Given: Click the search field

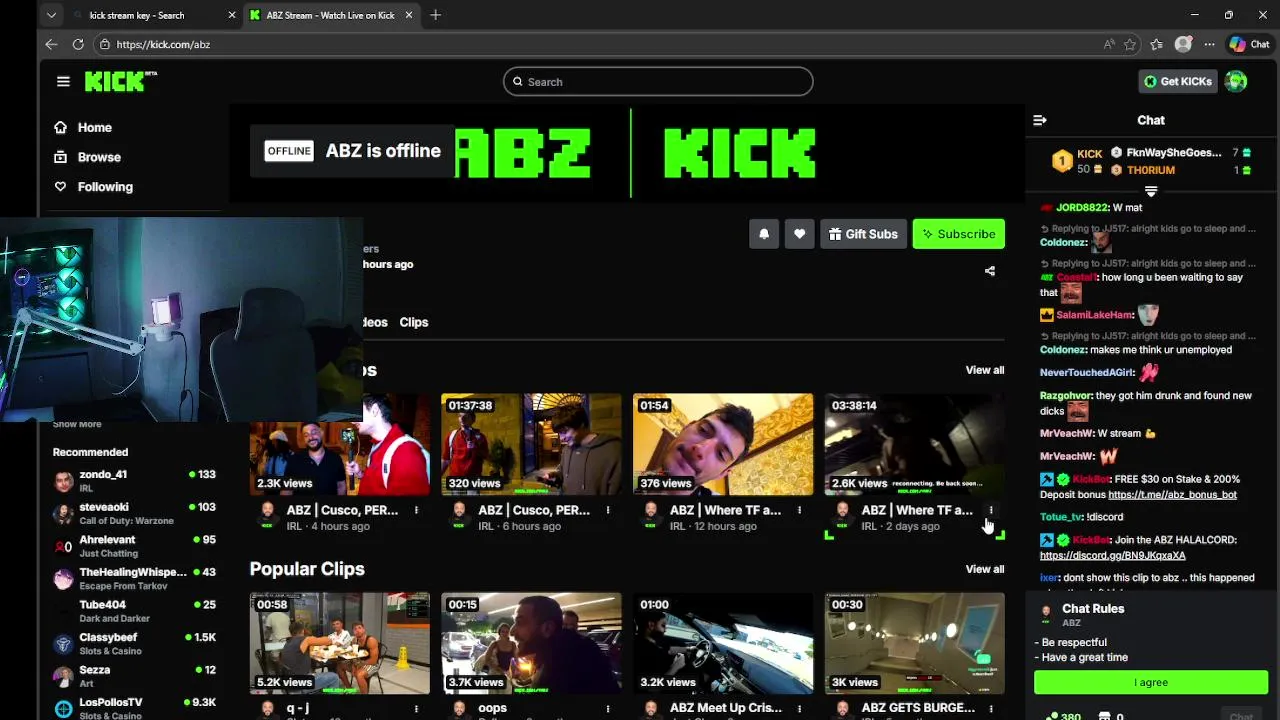Looking at the screenshot, I should [658, 82].
